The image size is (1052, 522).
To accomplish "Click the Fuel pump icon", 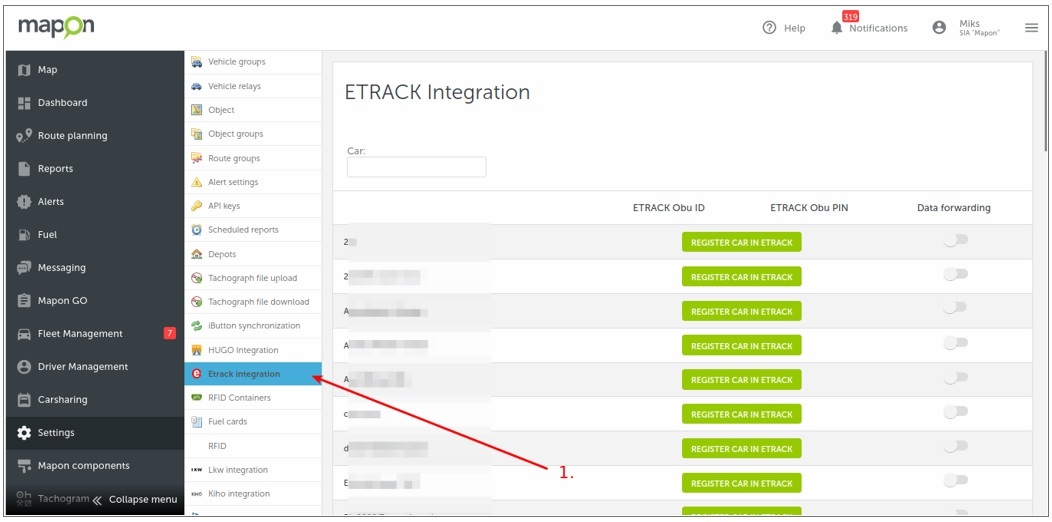I will point(24,235).
